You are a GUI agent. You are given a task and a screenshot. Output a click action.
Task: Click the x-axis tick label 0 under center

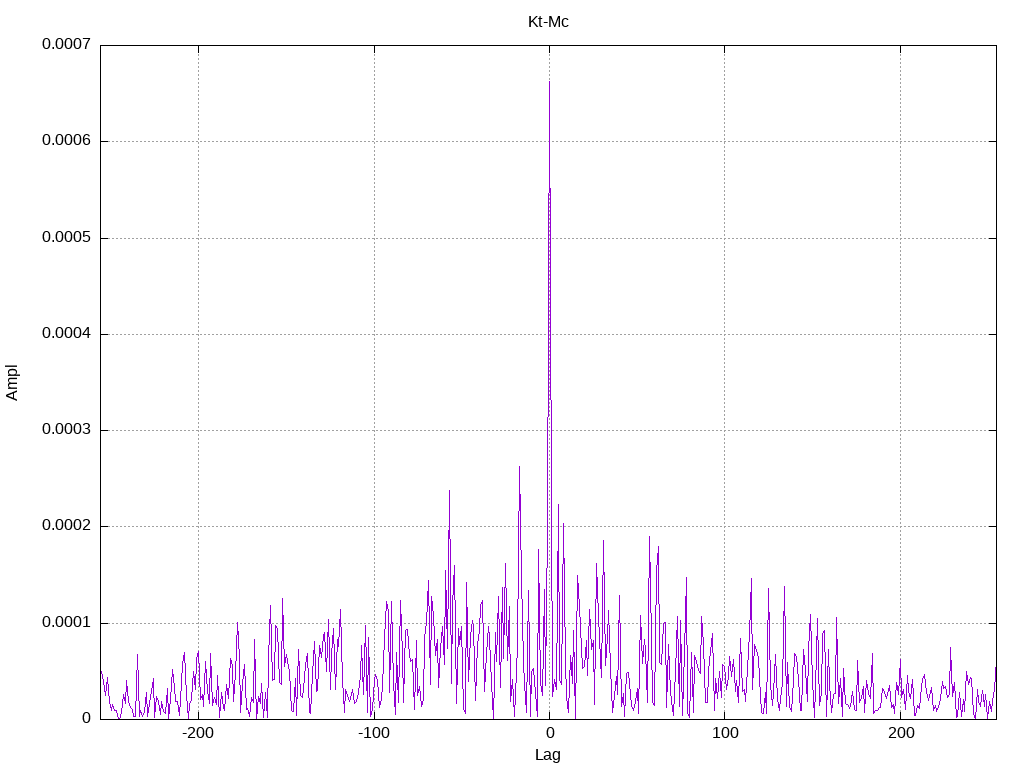[549, 733]
